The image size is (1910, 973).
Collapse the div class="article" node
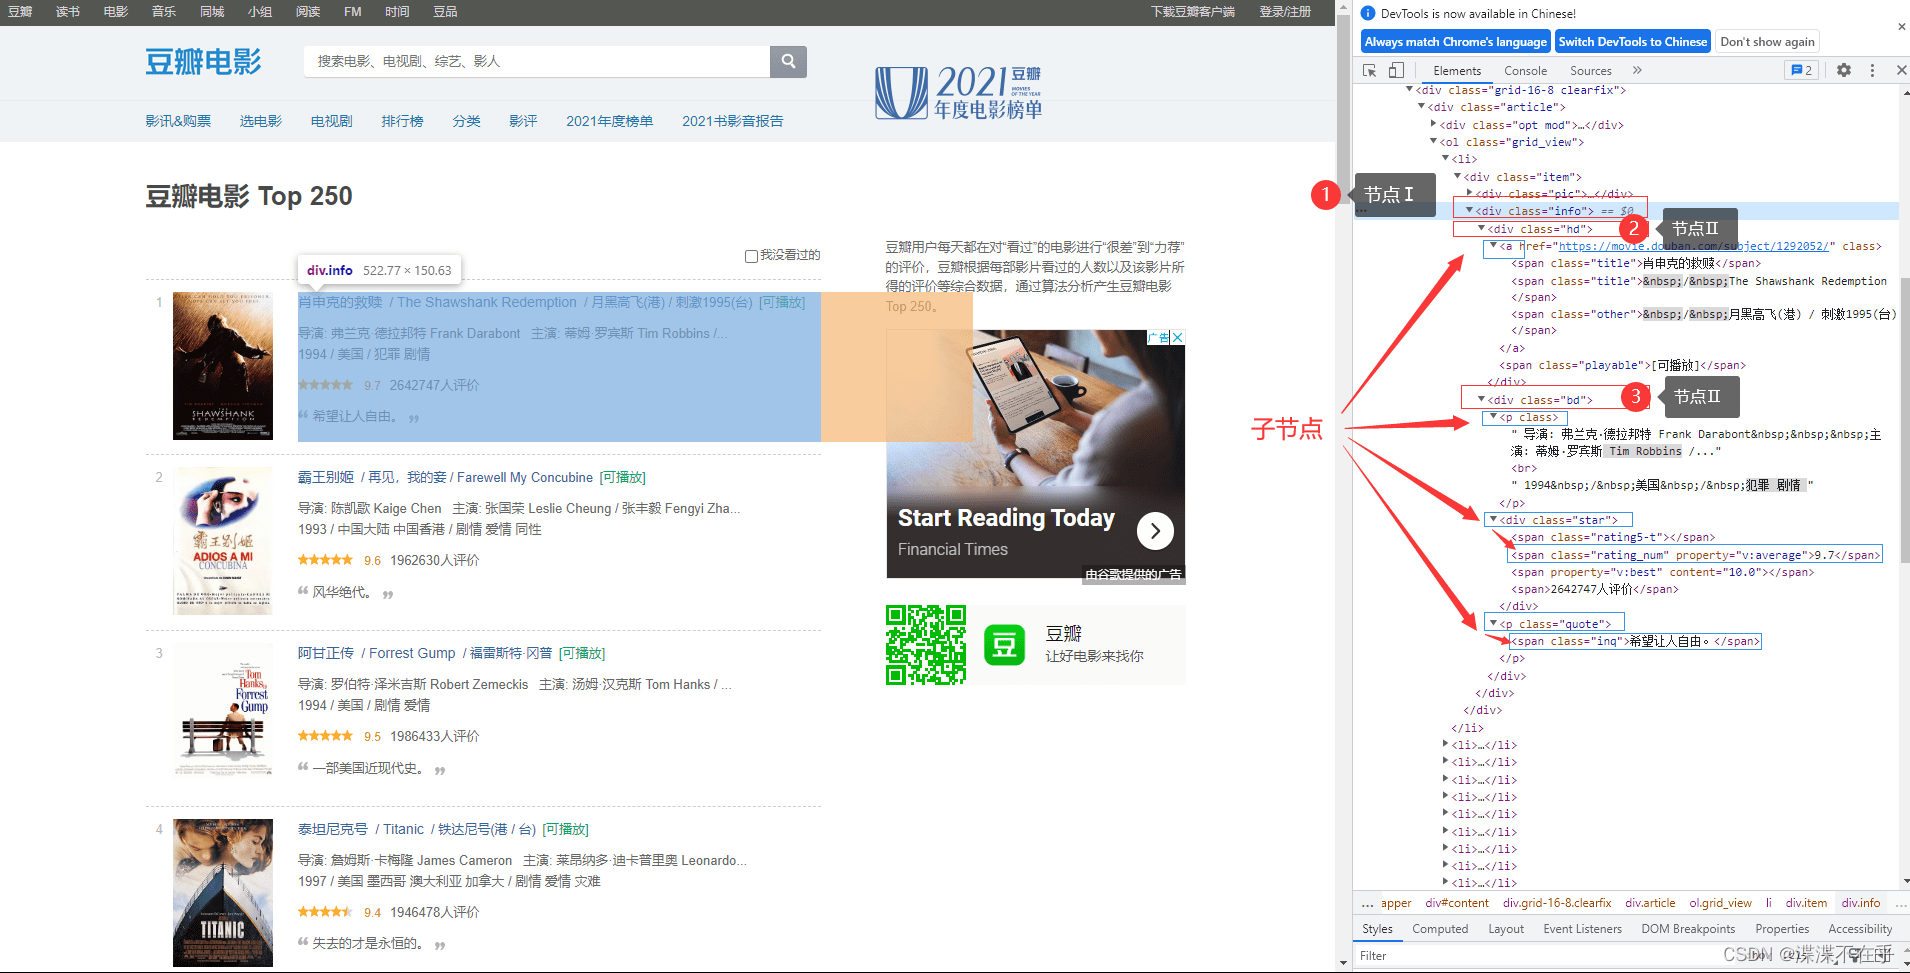[x=1421, y=107]
